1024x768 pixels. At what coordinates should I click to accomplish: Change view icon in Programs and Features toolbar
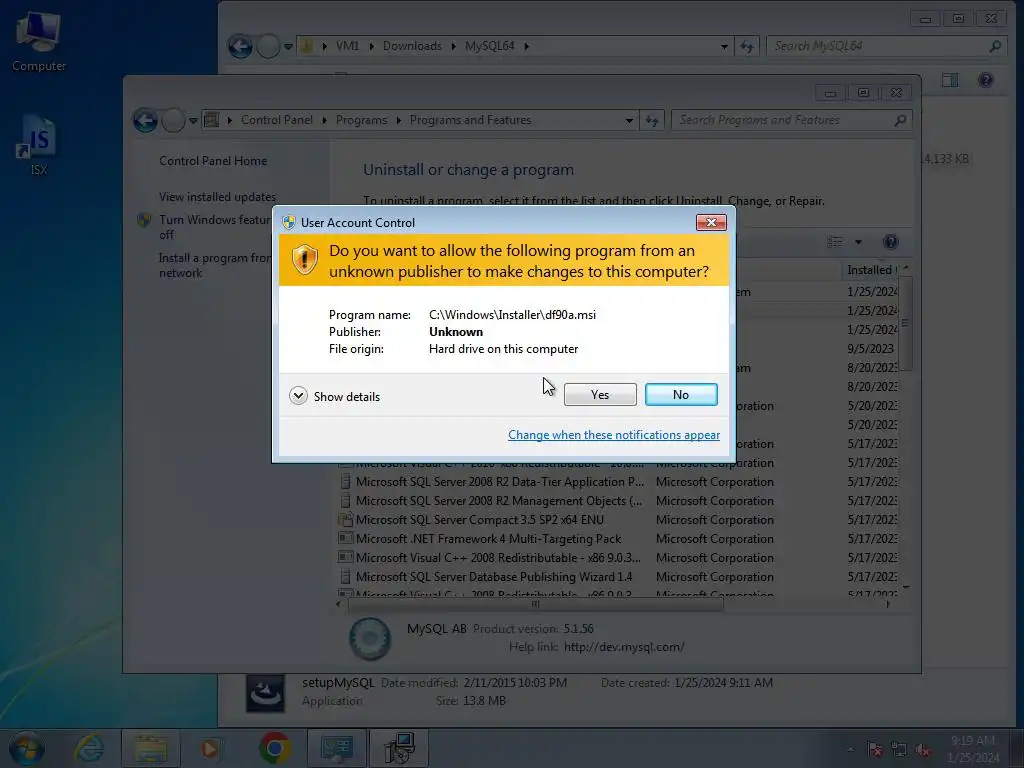835,242
